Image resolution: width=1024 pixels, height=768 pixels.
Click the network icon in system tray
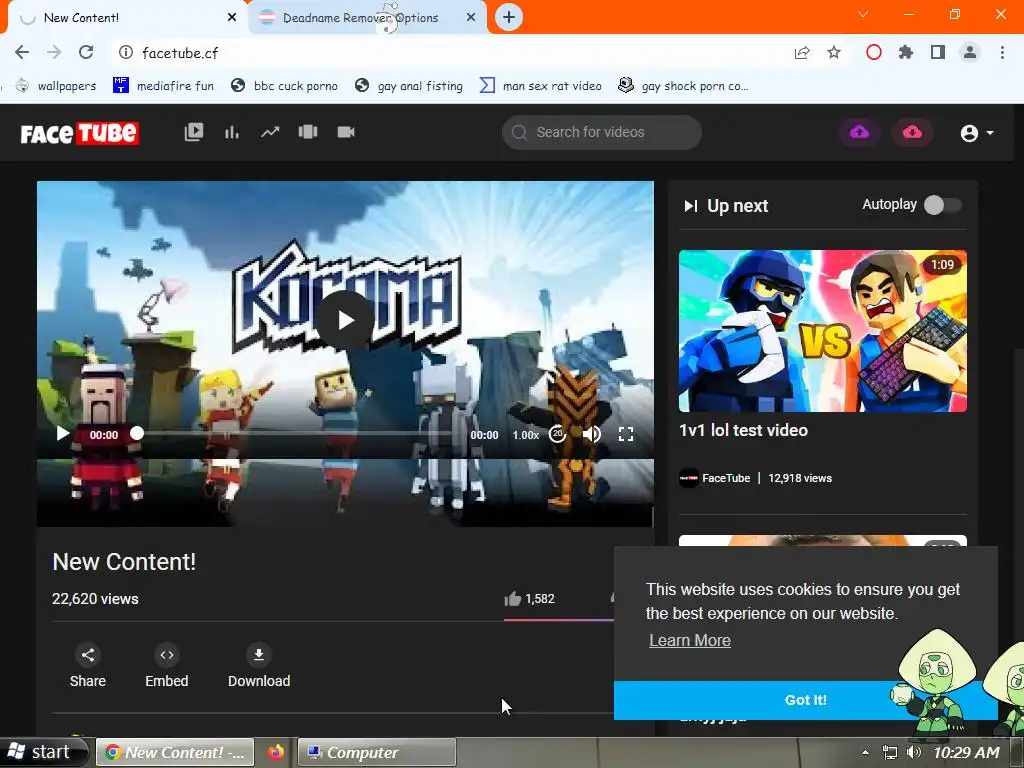click(x=889, y=752)
